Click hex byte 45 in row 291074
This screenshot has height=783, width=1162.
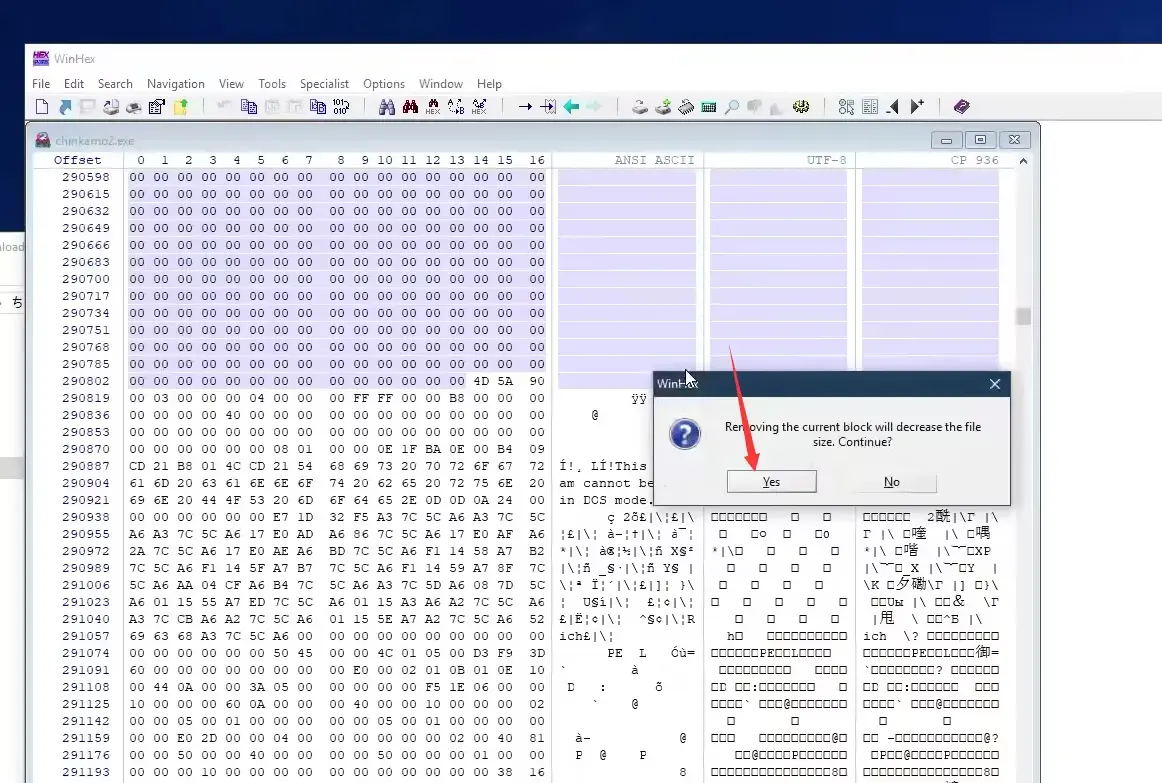305,653
